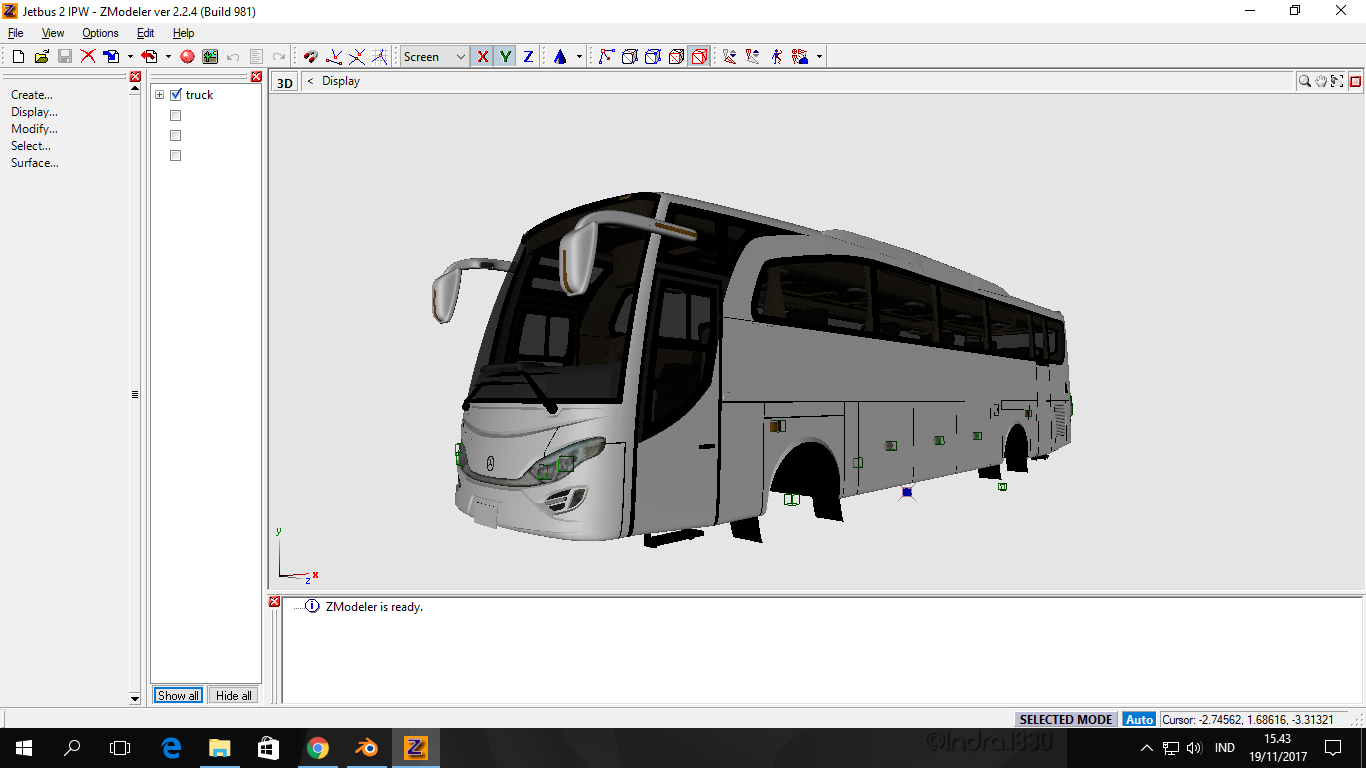Click the Zoom Extents icon near the viewport corner
Screen dimensions: 1366x768
click(1337, 81)
